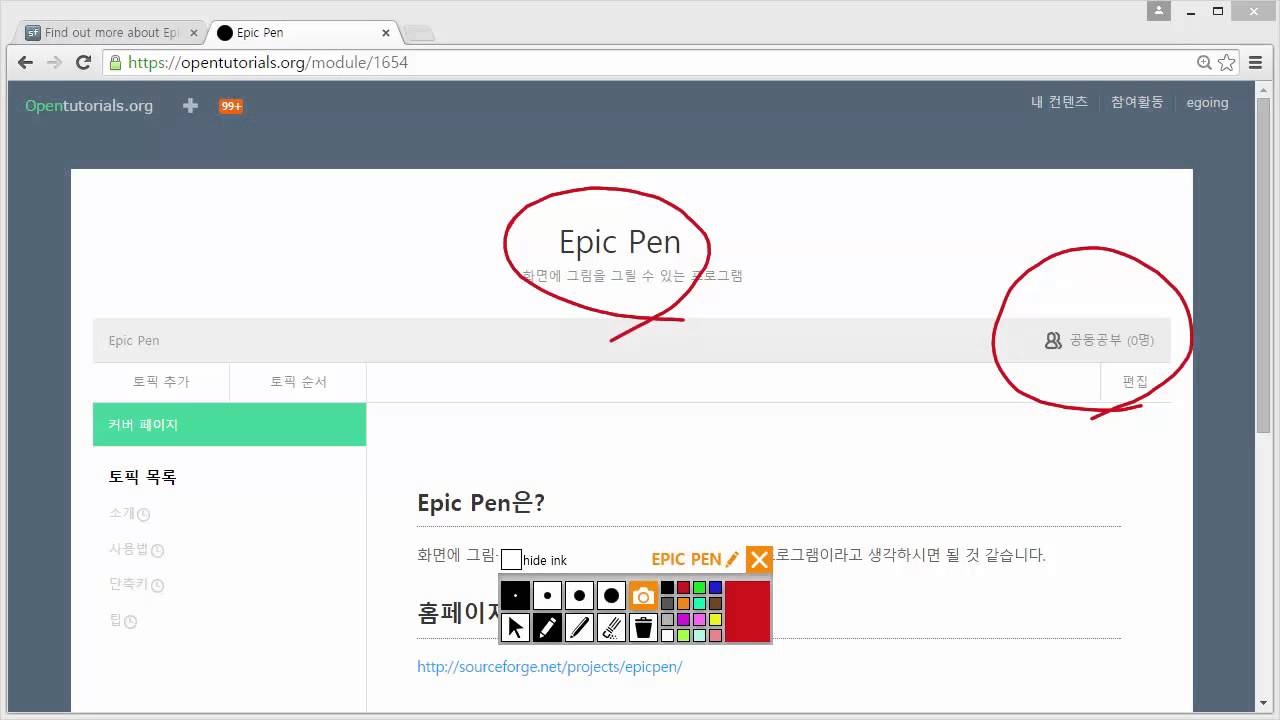The image size is (1280, 720).
Task: Click the browser forward arrow
Action: pos(54,62)
